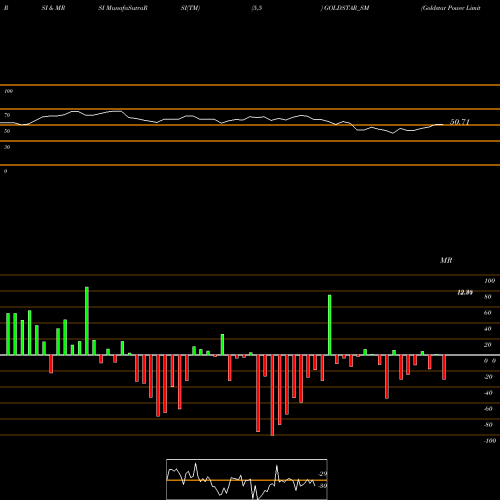500x500 pixels.
Task: Click the SI(TM) header label
Action: 190,8
